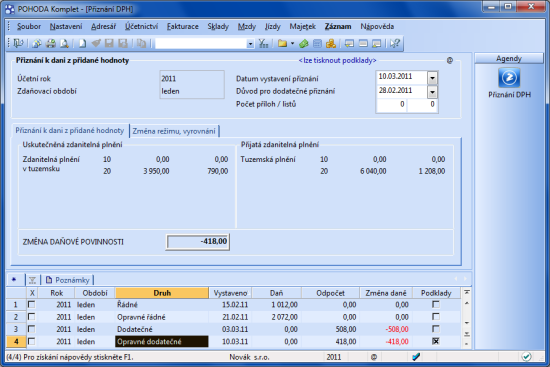
Task: Click table scrollbar up arrow
Action: (467, 303)
